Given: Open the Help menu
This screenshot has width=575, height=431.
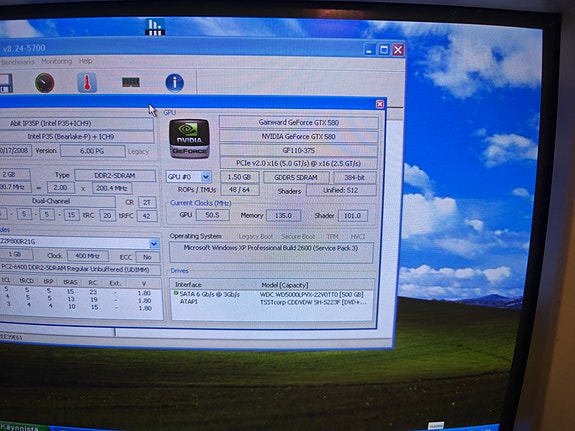Looking at the screenshot, I should pos(85,61).
